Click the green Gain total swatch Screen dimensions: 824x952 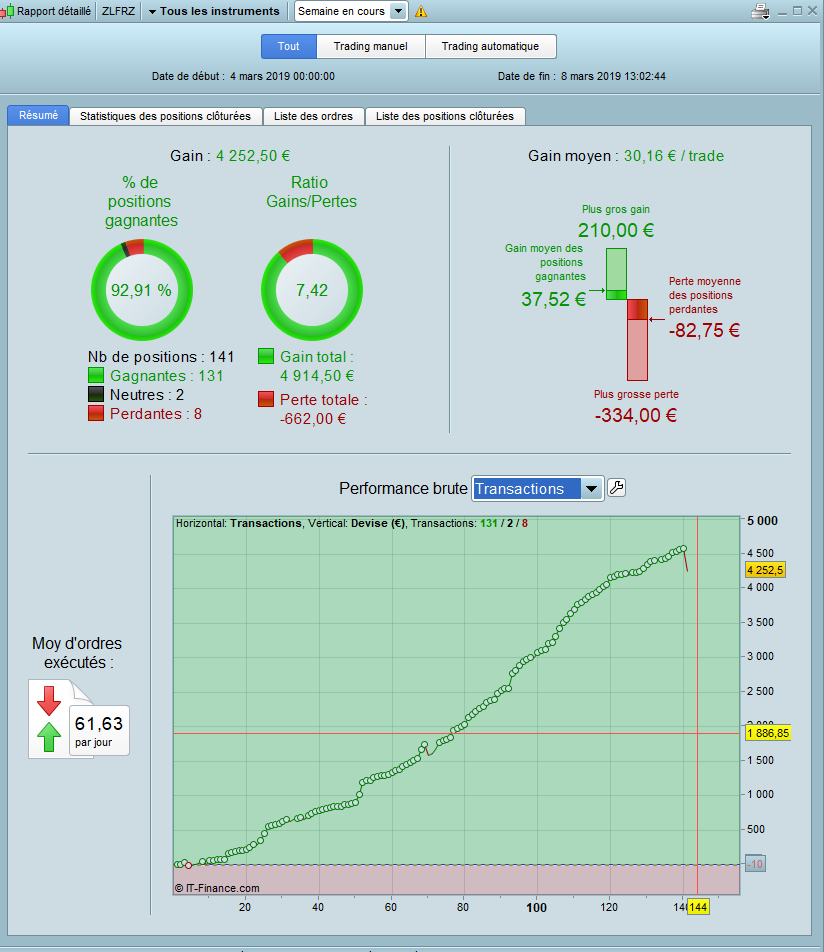tap(266, 356)
